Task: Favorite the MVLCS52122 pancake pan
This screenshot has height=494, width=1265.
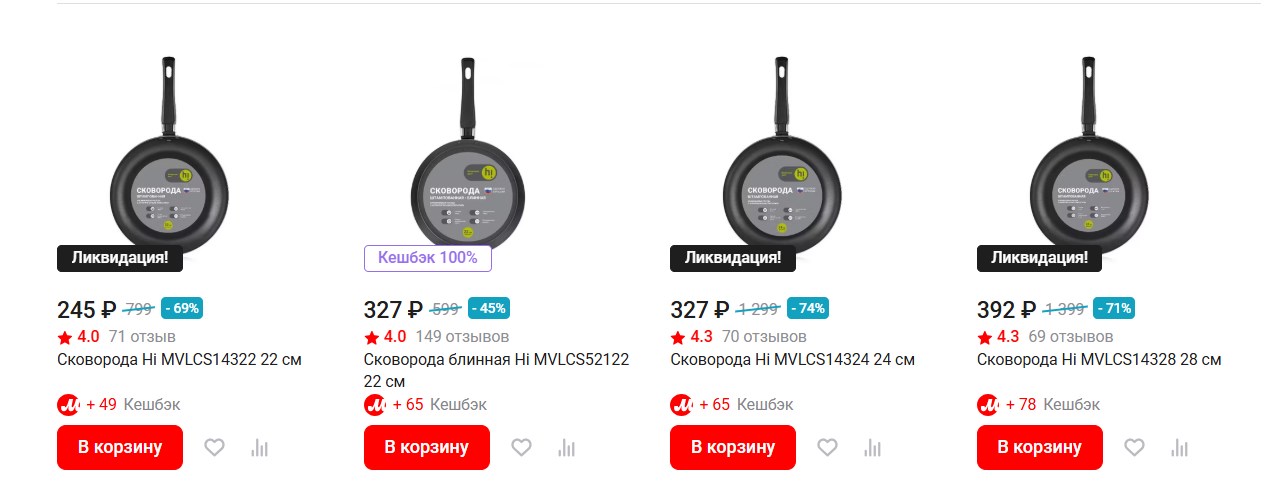Action: point(521,447)
